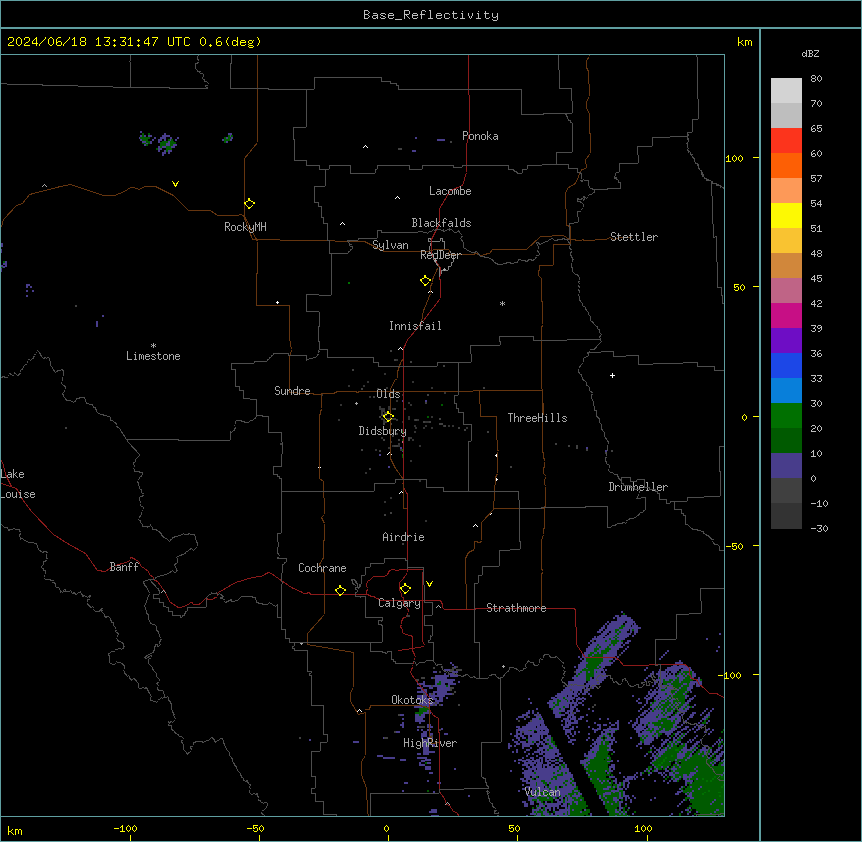Click the Innisfail city label
862x842 pixels.
click(415, 326)
